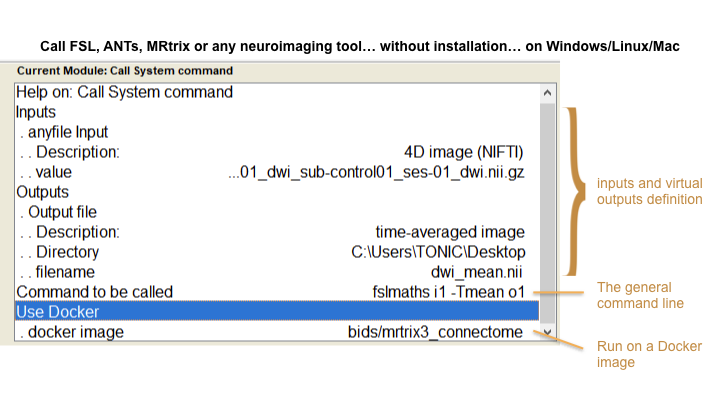Select the Outputs section row
The height and width of the screenshot is (405, 720).
coord(43,191)
